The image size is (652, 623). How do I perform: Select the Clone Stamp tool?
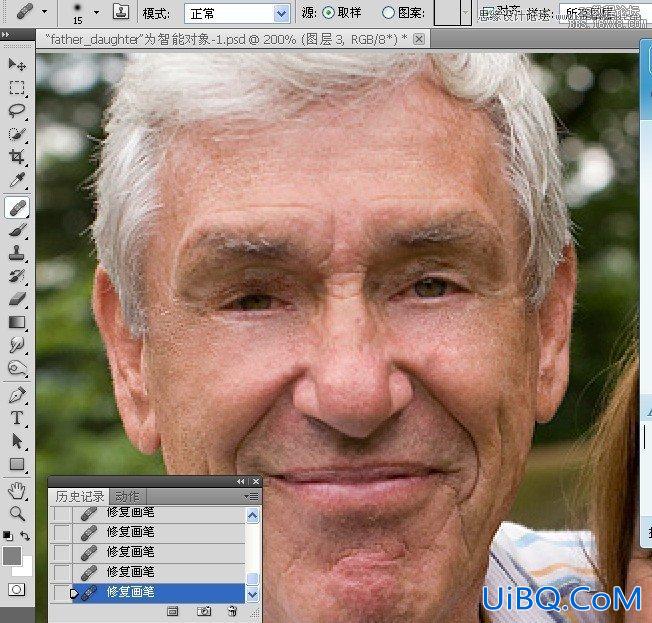coord(17,252)
